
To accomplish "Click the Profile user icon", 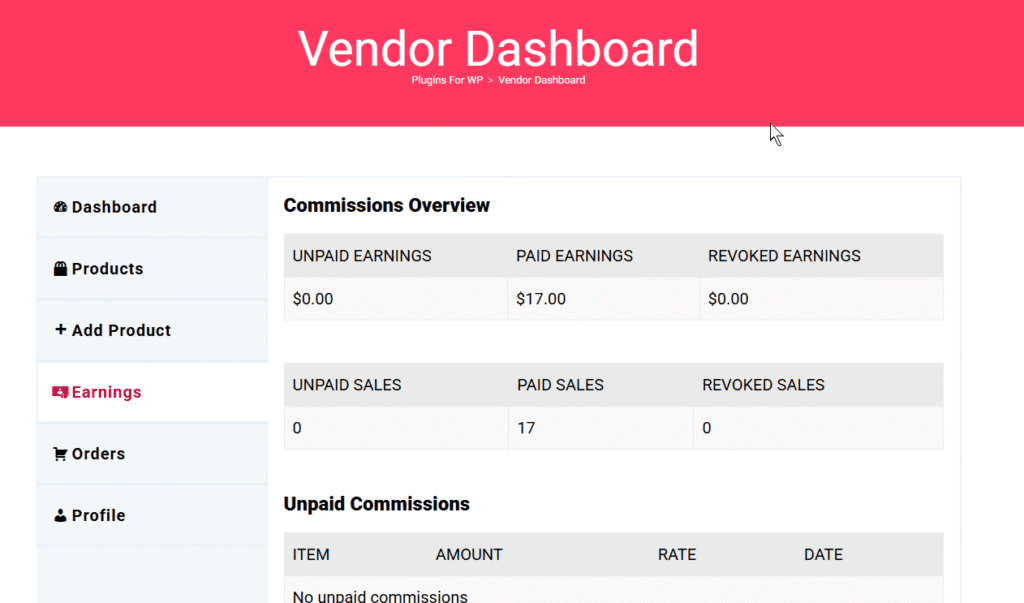I will [62, 515].
